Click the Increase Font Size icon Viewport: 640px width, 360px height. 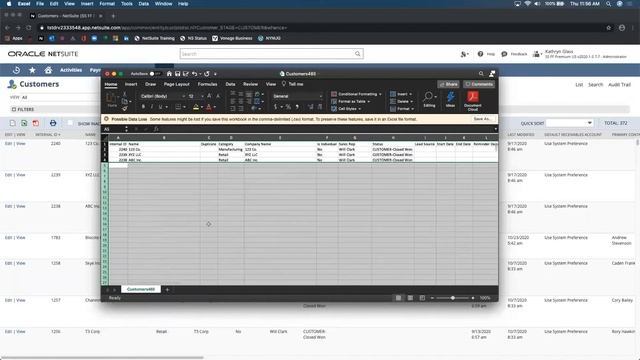pyautogui.click(x=209, y=96)
